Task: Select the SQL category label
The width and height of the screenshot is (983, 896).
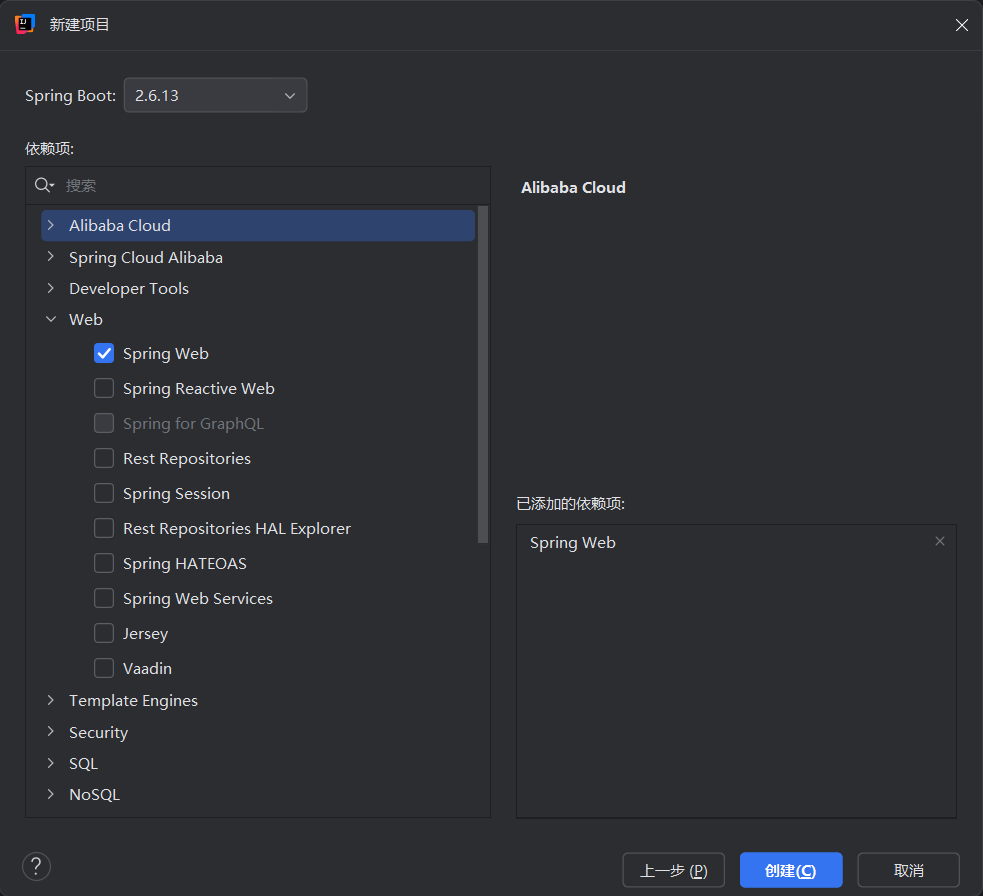Action: [x=83, y=764]
